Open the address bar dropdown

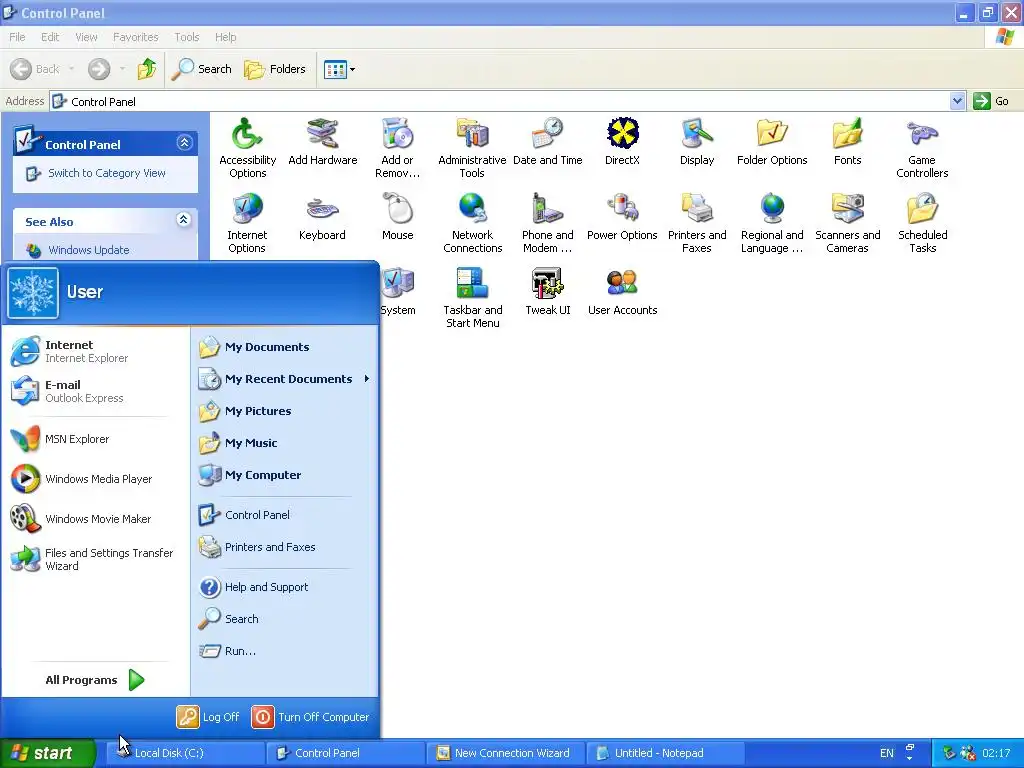click(957, 101)
